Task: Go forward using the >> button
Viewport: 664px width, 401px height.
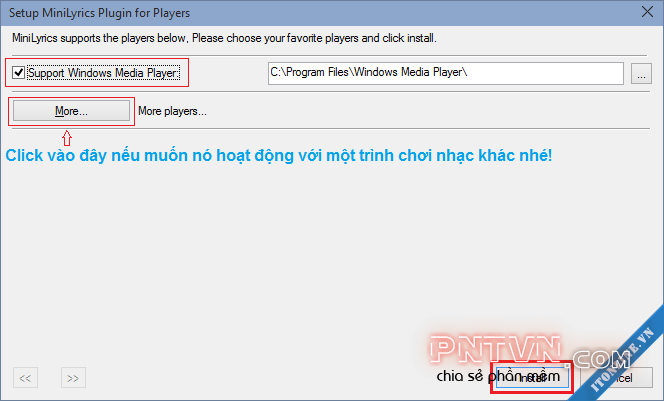Action: tap(73, 378)
